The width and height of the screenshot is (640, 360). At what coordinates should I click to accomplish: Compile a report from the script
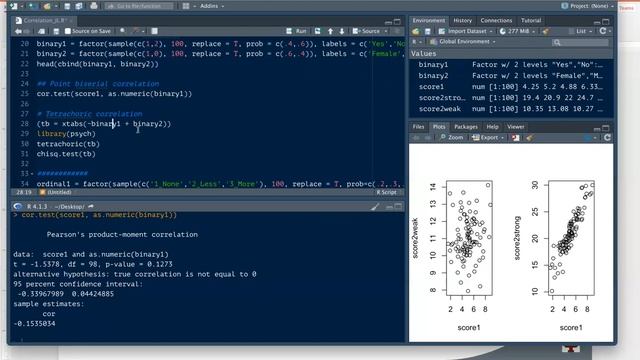click(x=154, y=31)
